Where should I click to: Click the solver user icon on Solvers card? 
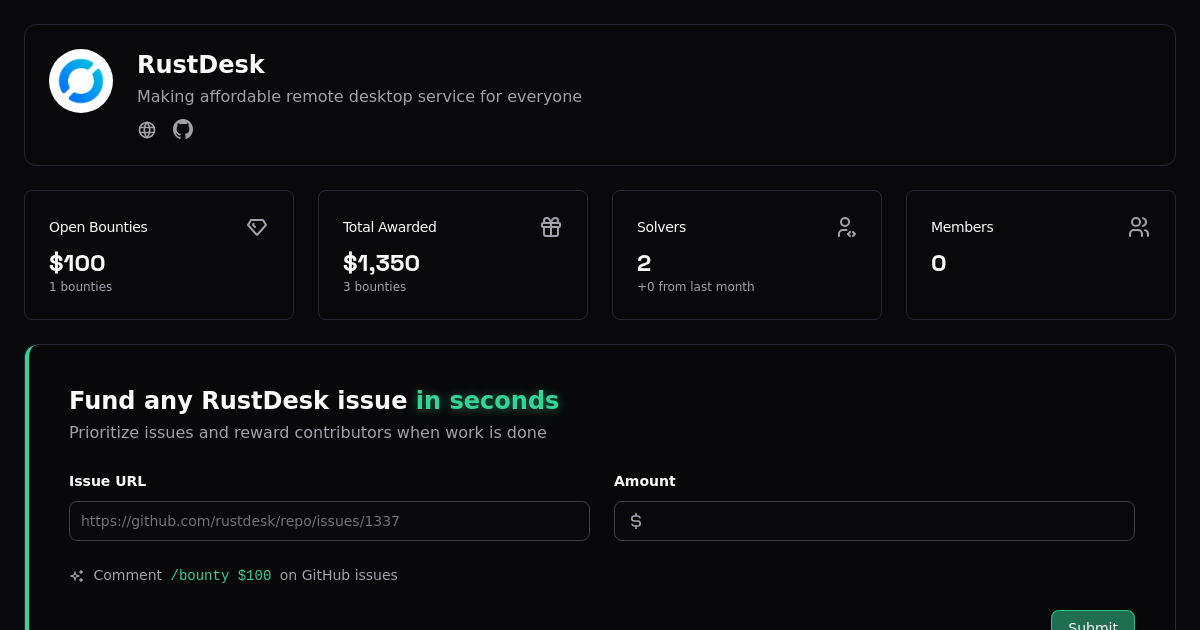[847, 227]
